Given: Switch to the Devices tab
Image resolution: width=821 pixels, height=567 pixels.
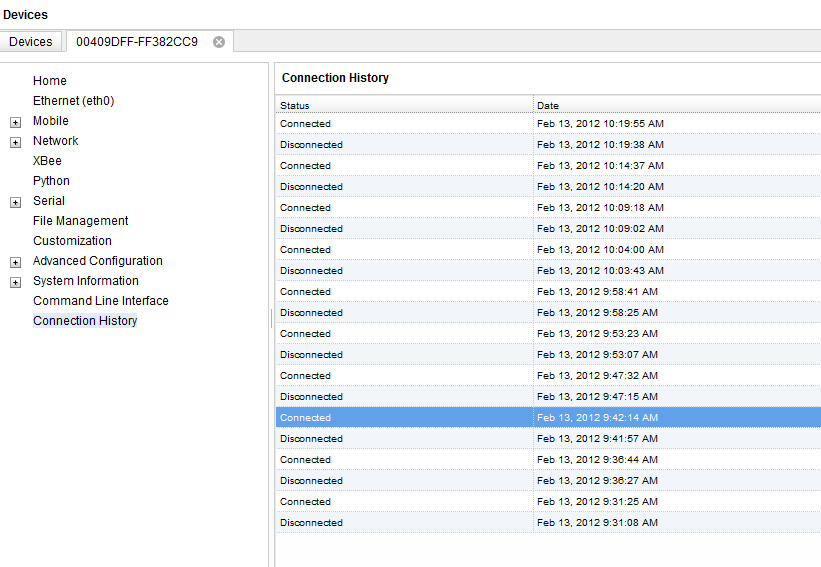Looking at the screenshot, I should pos(31,42).
